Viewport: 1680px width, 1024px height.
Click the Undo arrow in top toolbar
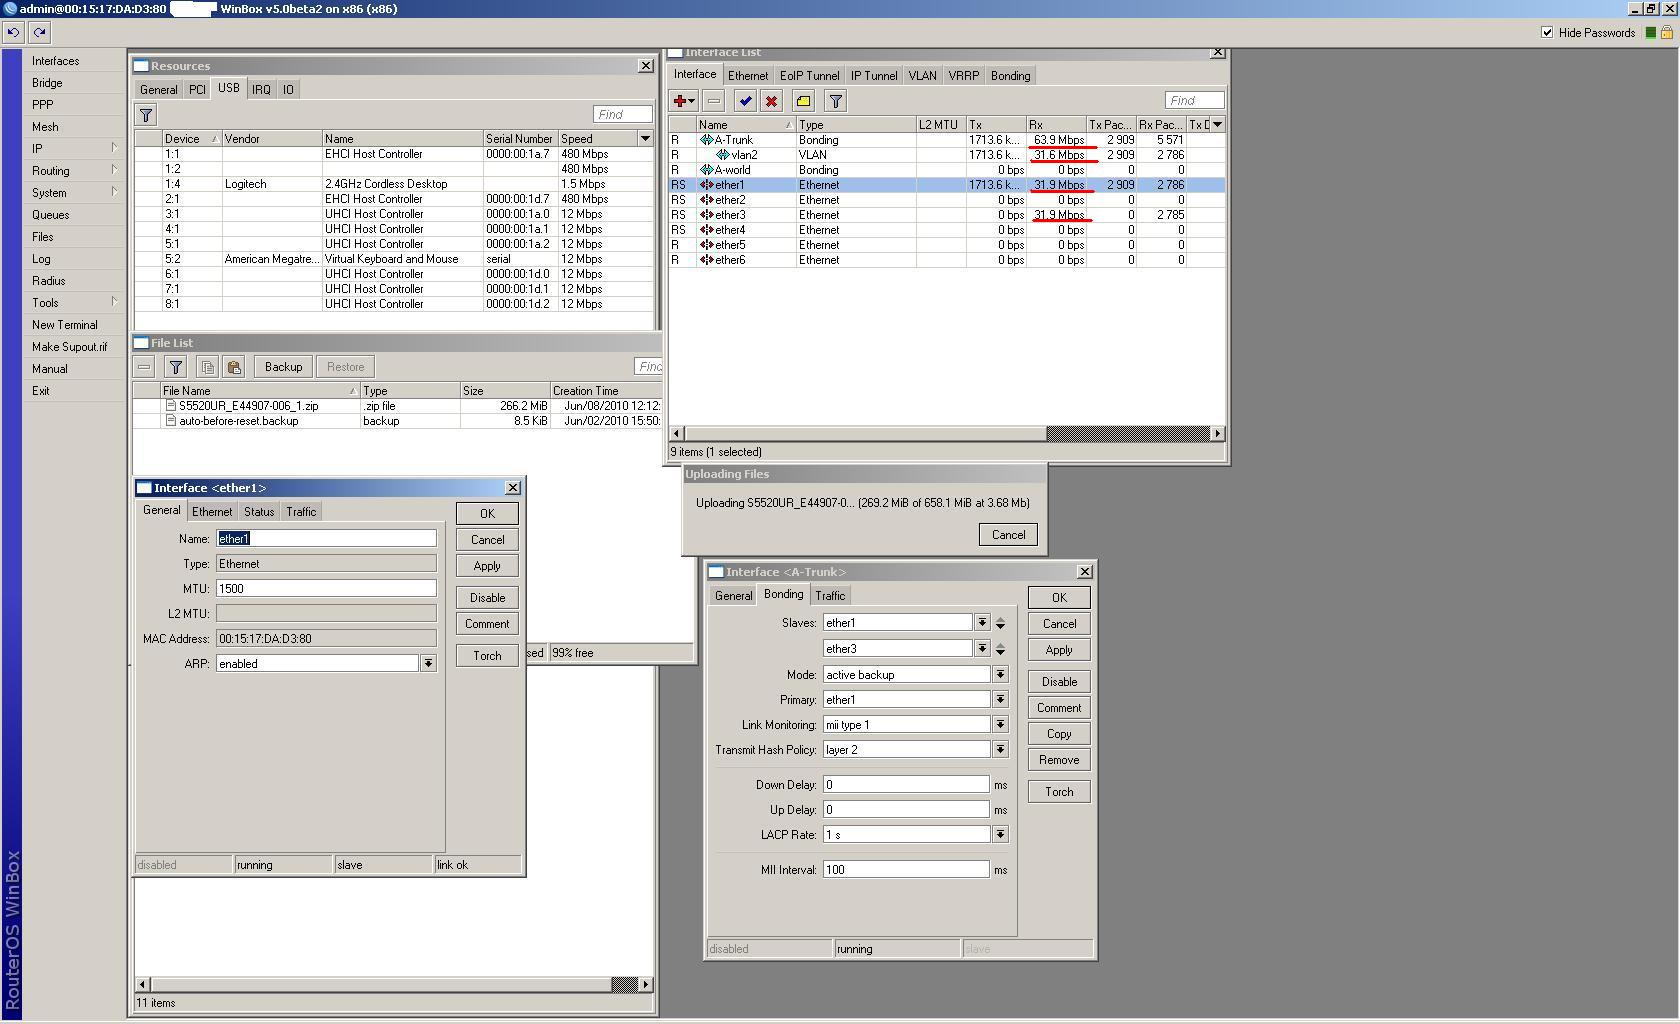point(13,32)
